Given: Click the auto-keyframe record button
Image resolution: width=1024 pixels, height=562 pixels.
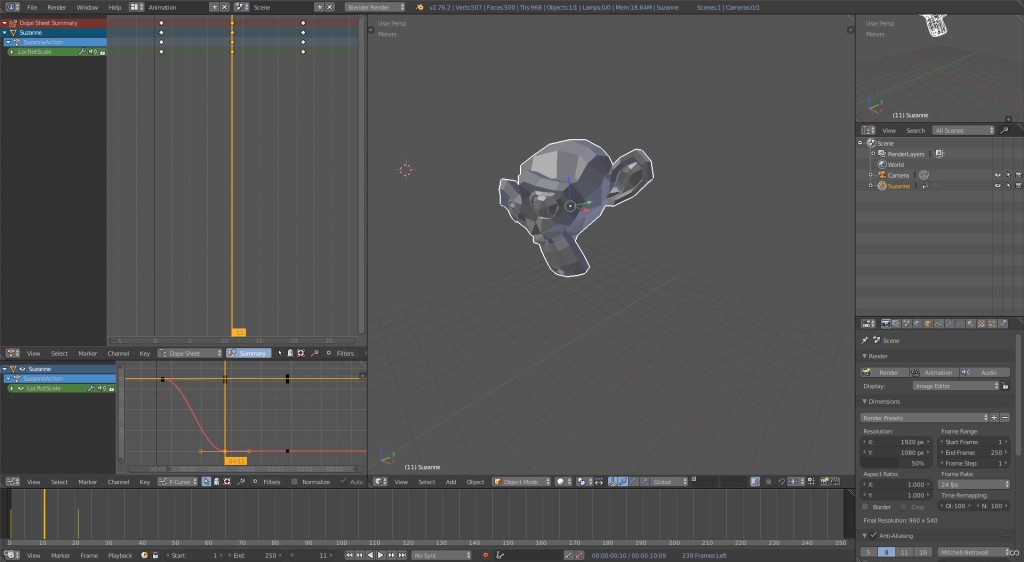Looking at the screenshot, I should click(x=485, y=555).
